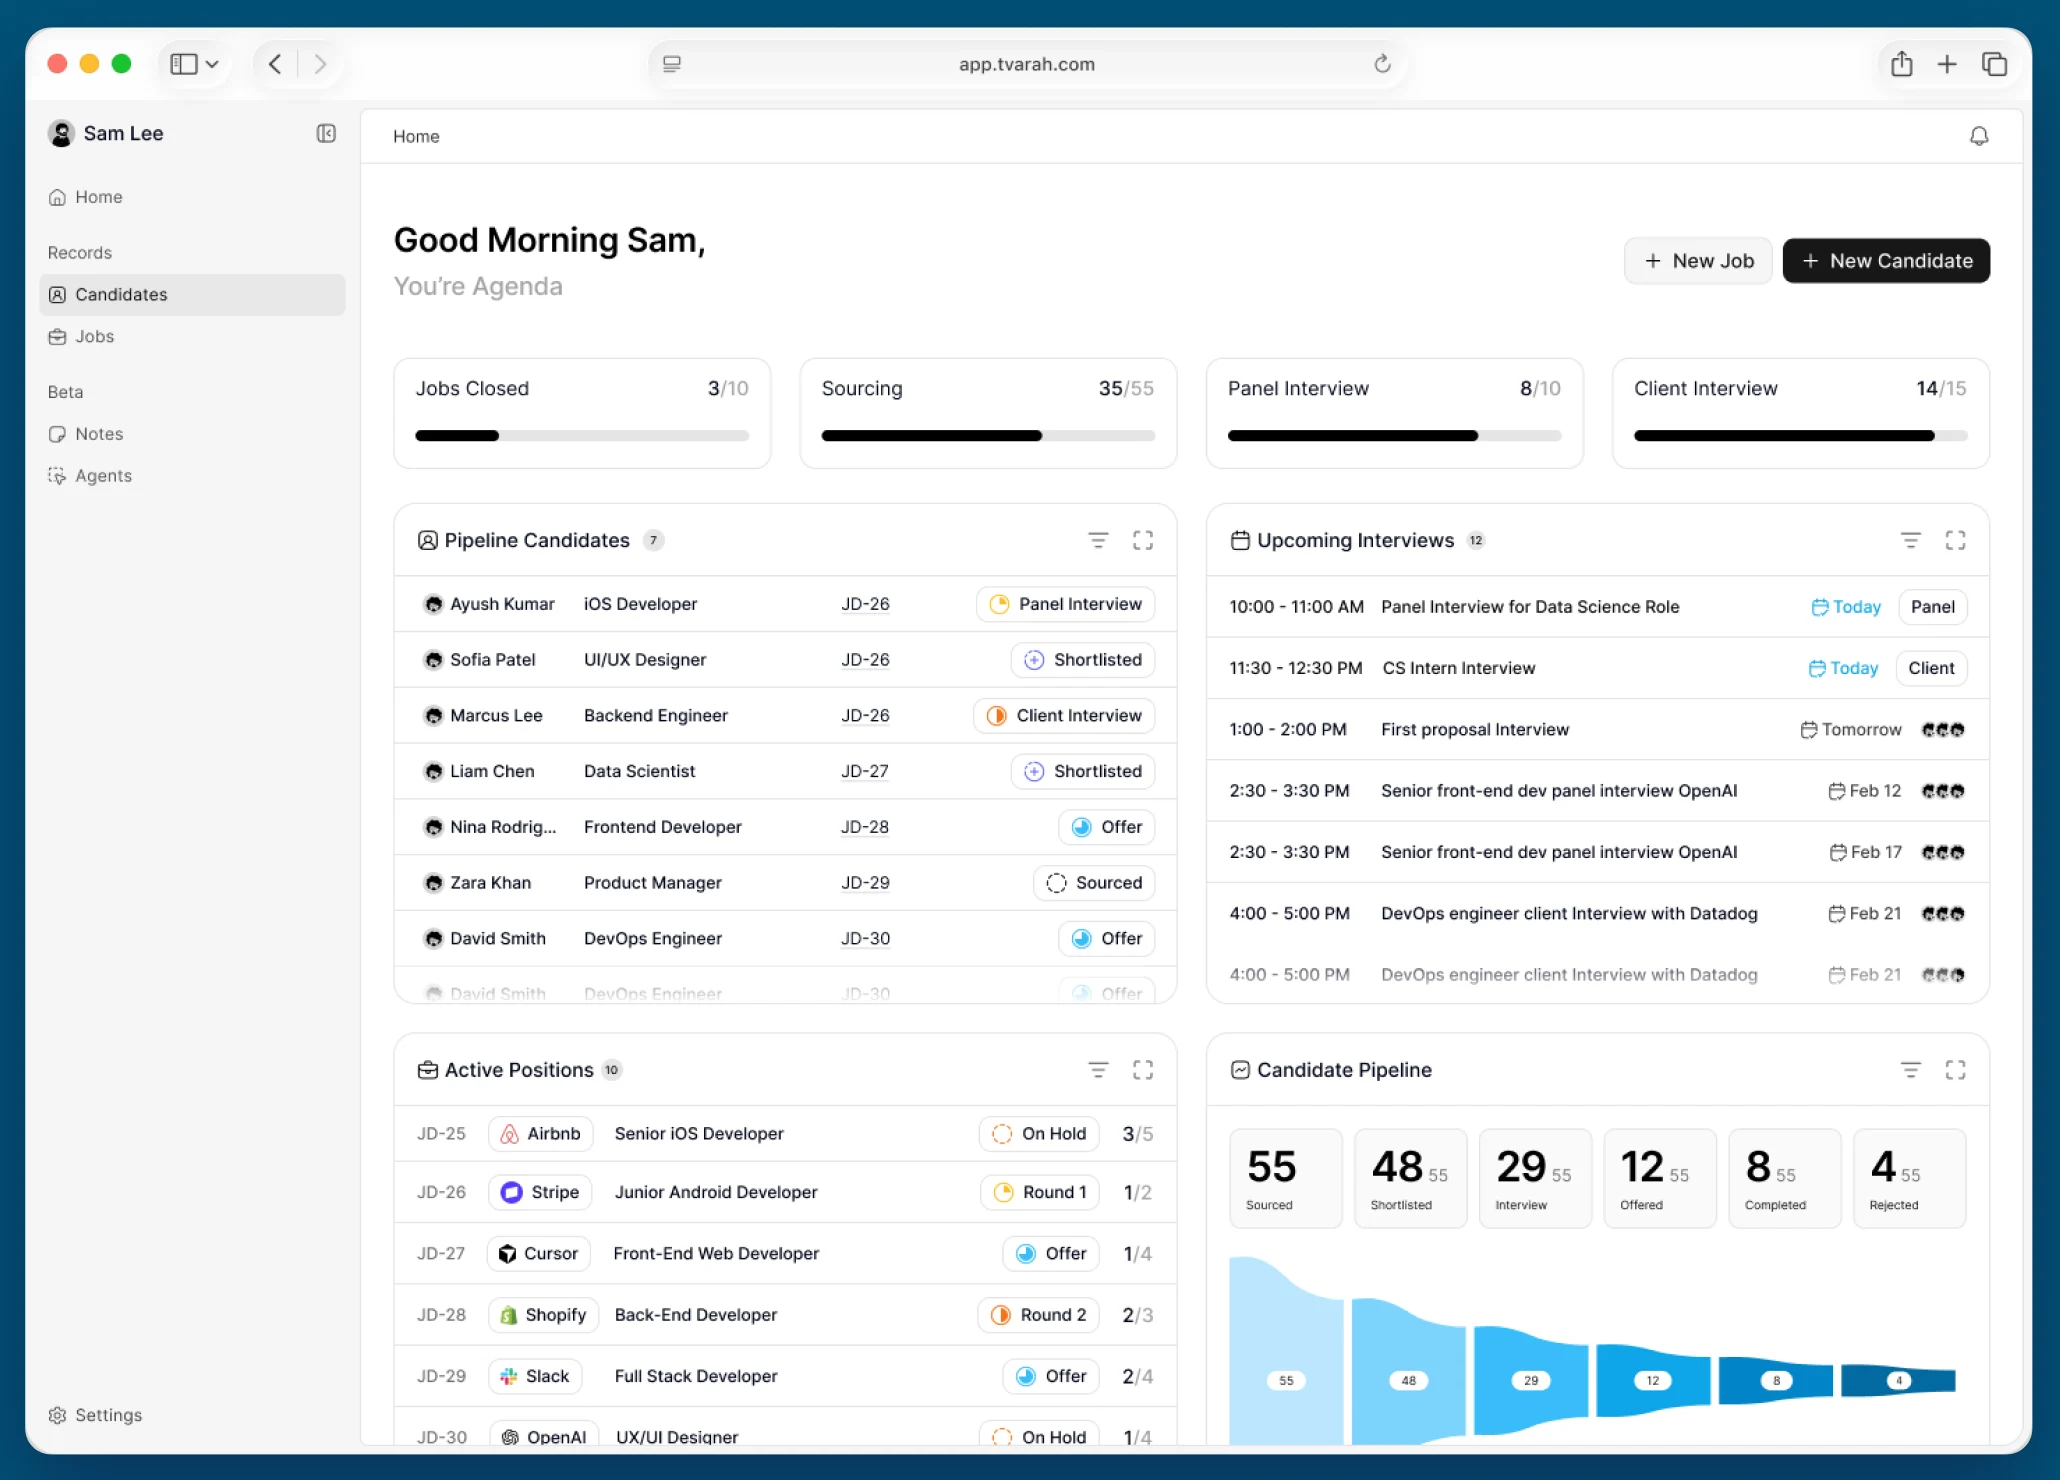Go back in browser history
Viewport: 2060px width, 1480px height.
coord(275,64)
